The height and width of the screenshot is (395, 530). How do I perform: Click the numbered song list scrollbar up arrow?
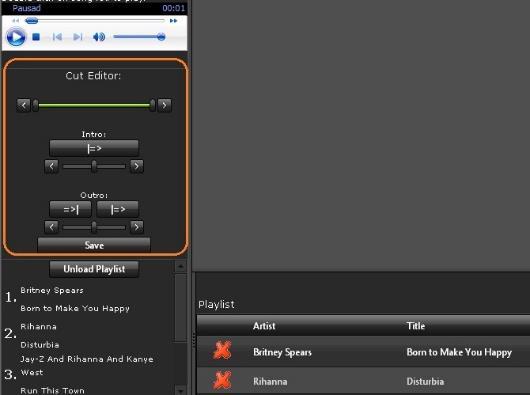click(x=180, y=266)
